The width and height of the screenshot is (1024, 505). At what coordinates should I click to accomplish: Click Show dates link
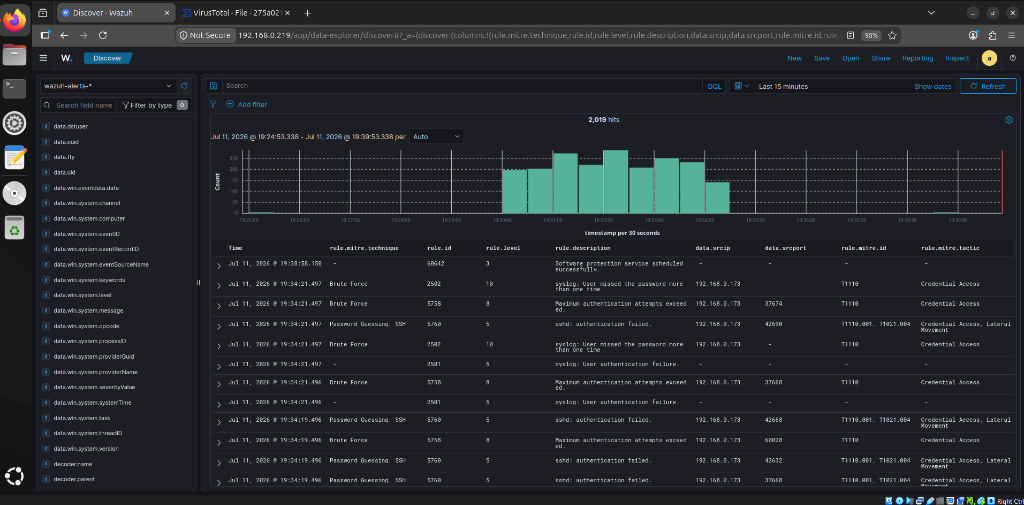933,86
